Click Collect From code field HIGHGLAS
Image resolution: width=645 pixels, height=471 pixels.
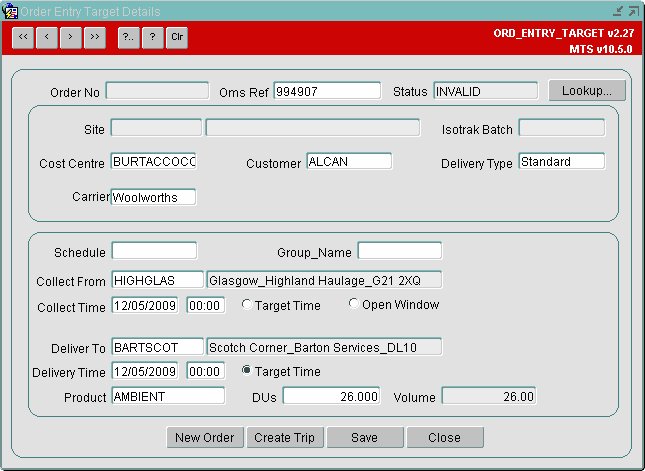coord(158,280)
